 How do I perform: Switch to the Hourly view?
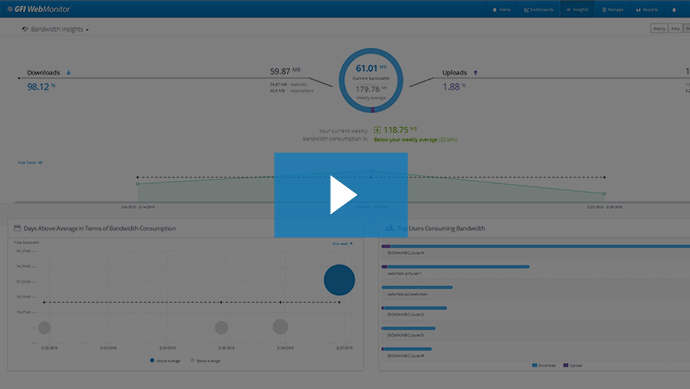click(659, 29)
